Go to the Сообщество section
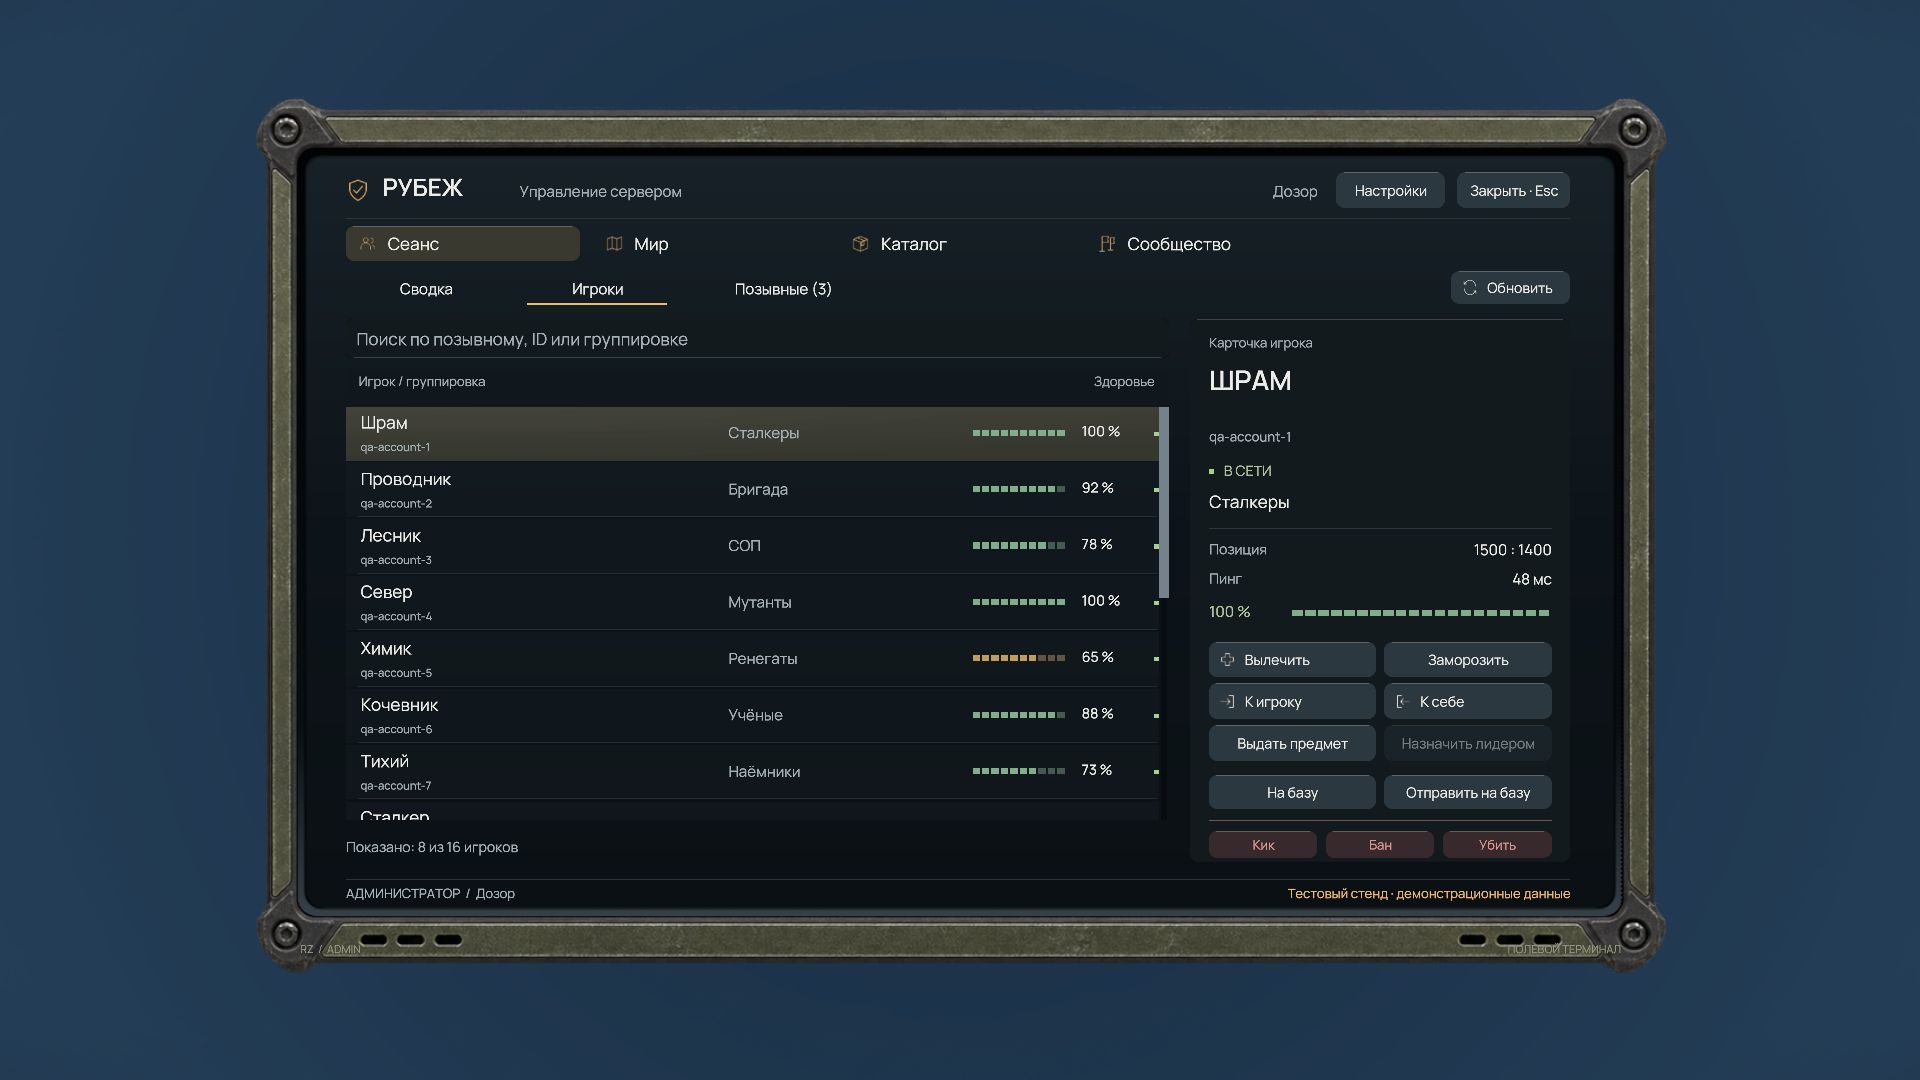This screenshot has height=1080, width=1920. (1201, 244)
